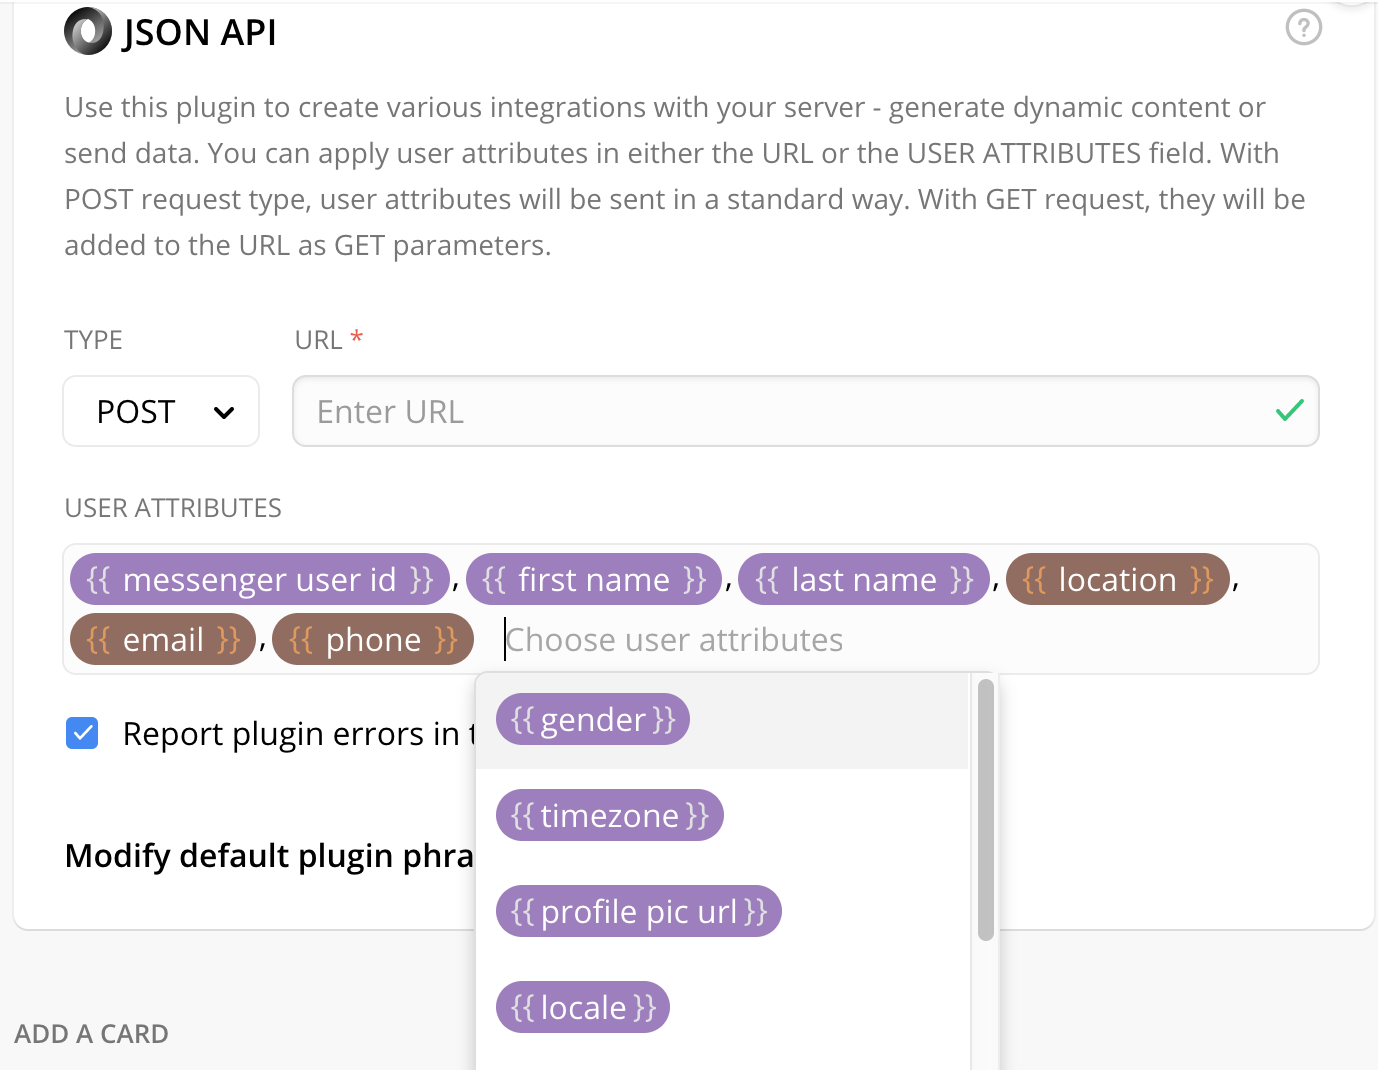
Task: Click the Enter URL input field
Action: point(780,411)
